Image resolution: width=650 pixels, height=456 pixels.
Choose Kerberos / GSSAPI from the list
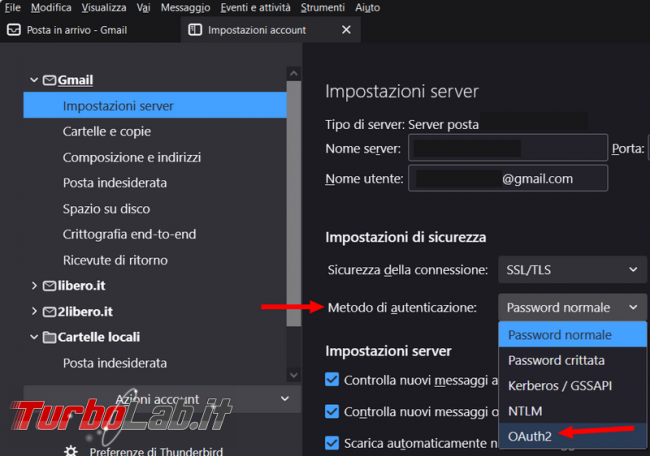click(x=572, y=386)
